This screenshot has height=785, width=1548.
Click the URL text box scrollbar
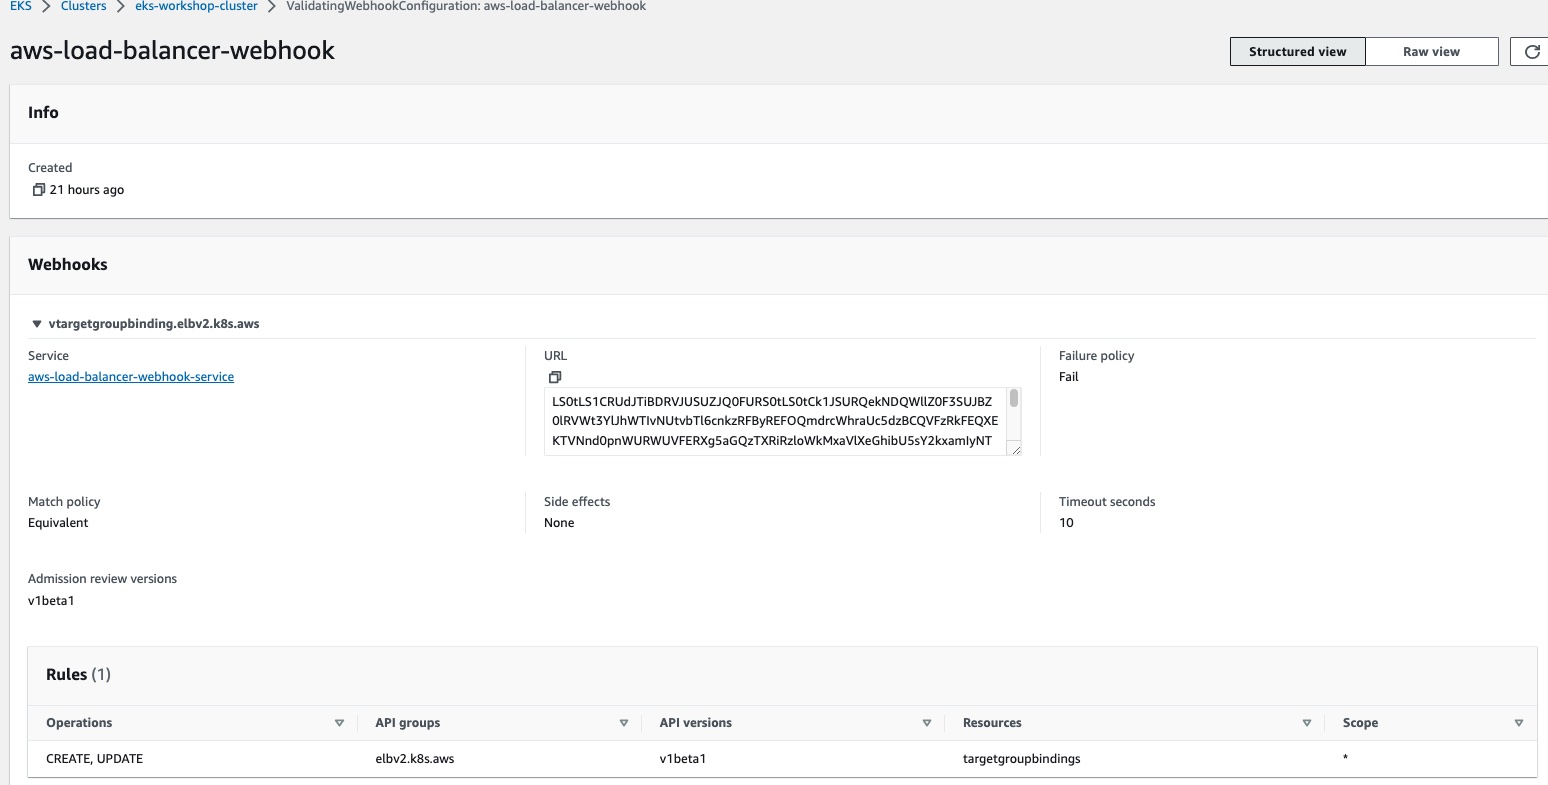point(1014,400)
